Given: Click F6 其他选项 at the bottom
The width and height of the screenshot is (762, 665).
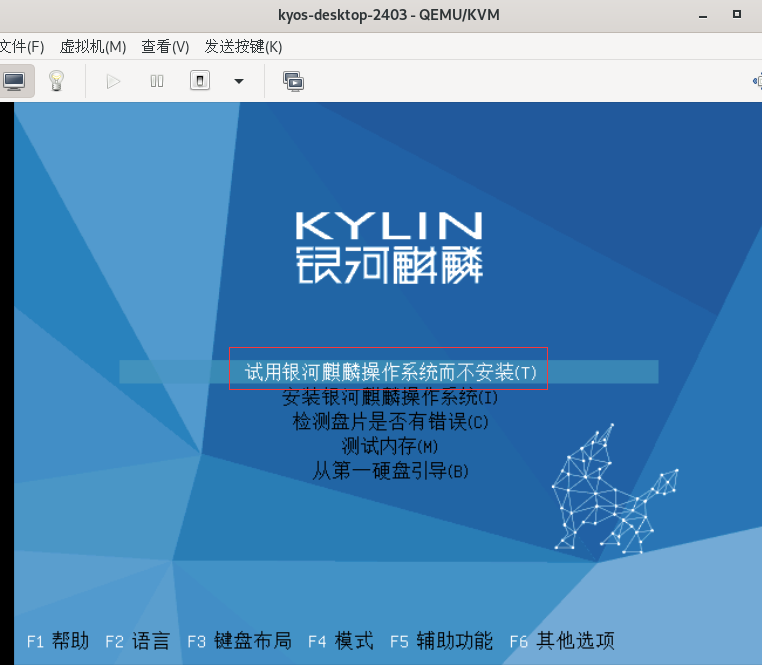Looking at the screenshot, I should tap(562, 641).
